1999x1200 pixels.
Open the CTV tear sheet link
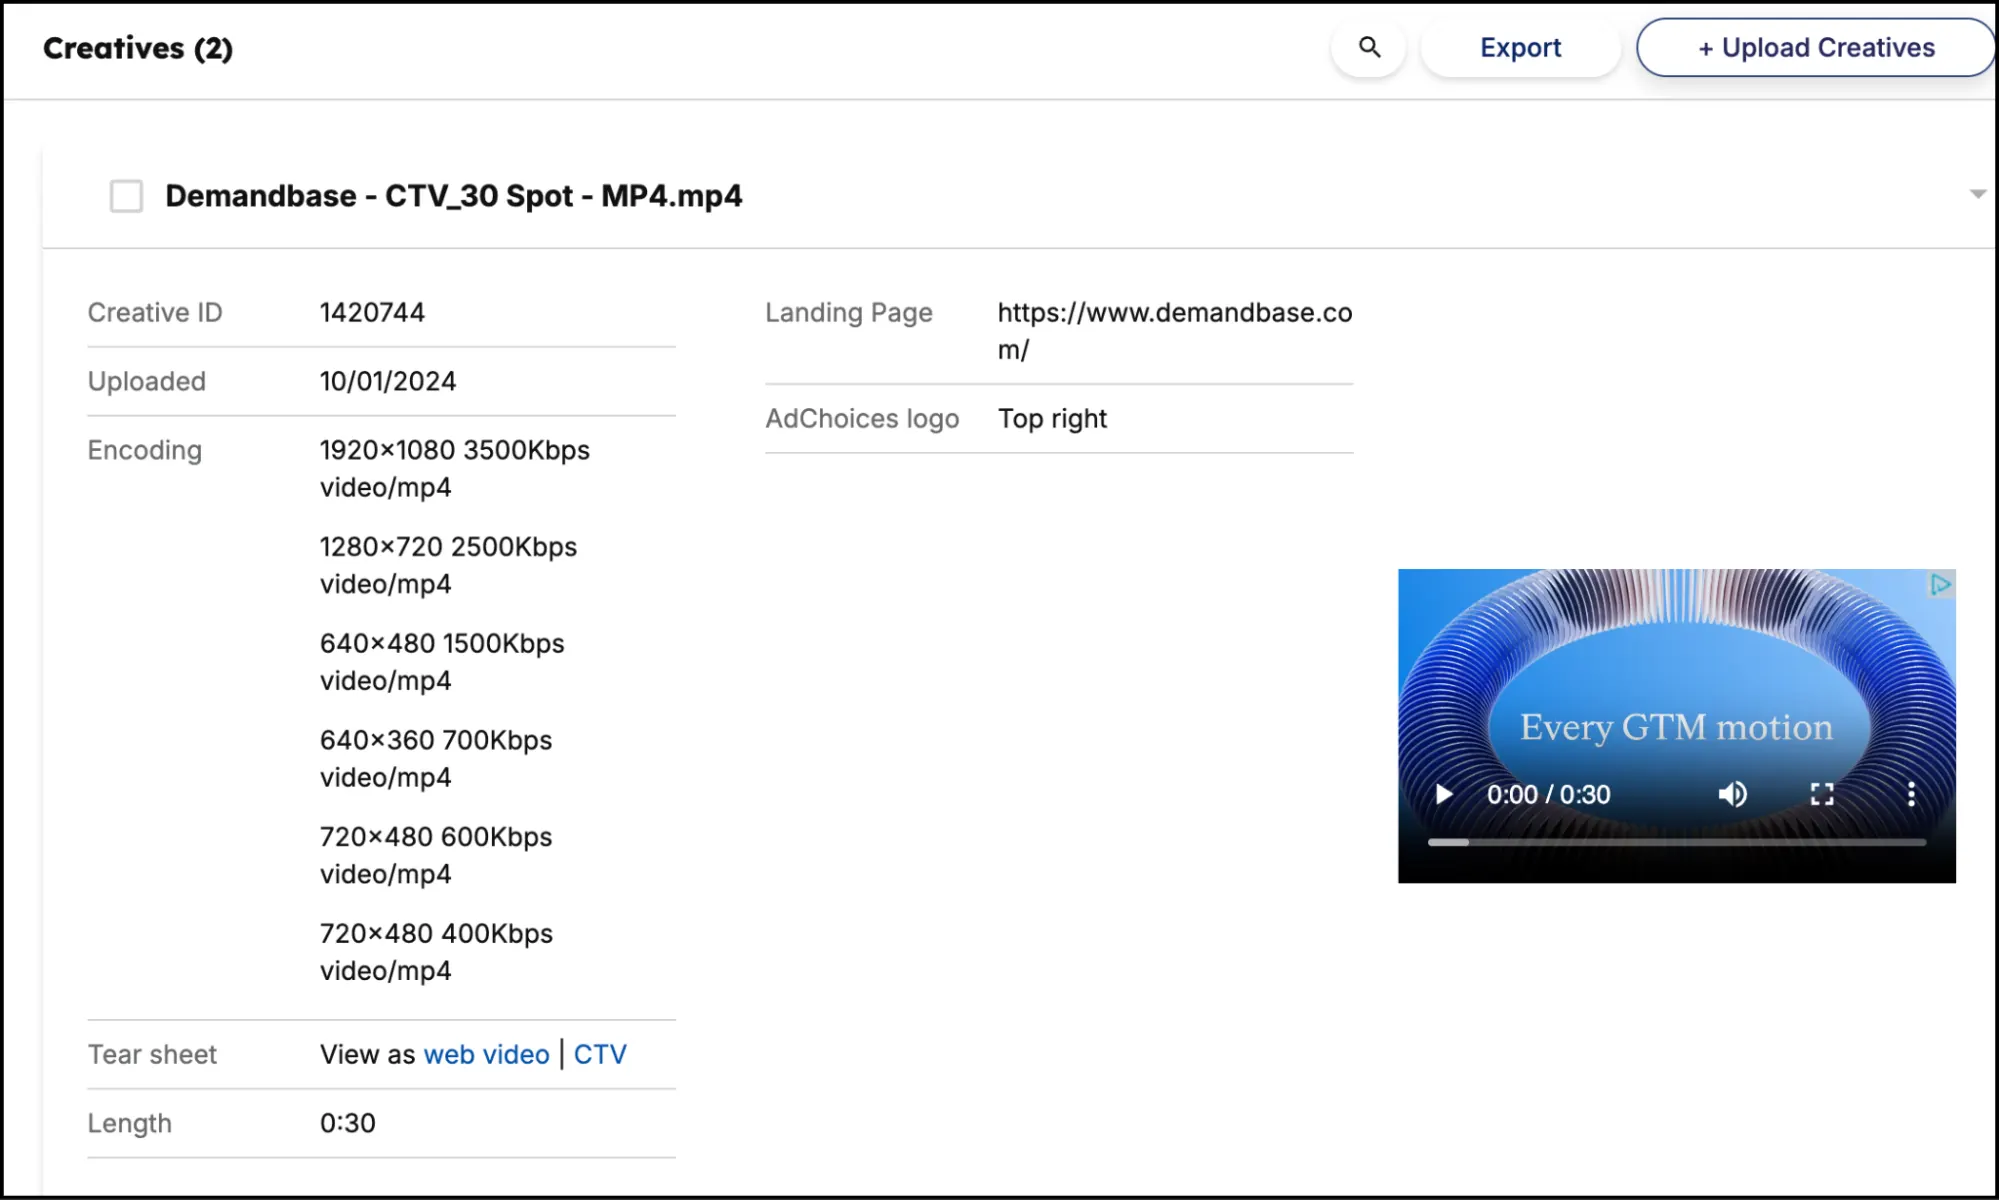tap(600, 1054)
